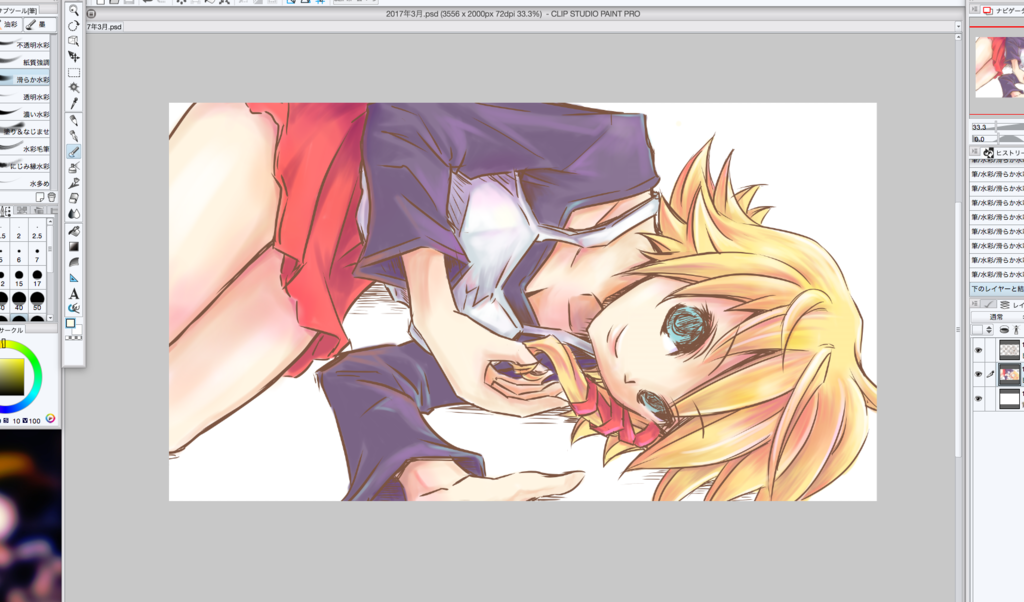Image resolution: width=1024 pixels, height=602 pixels.
Task: Hide the middle painted layer eye icon
Action: point(978,374)
